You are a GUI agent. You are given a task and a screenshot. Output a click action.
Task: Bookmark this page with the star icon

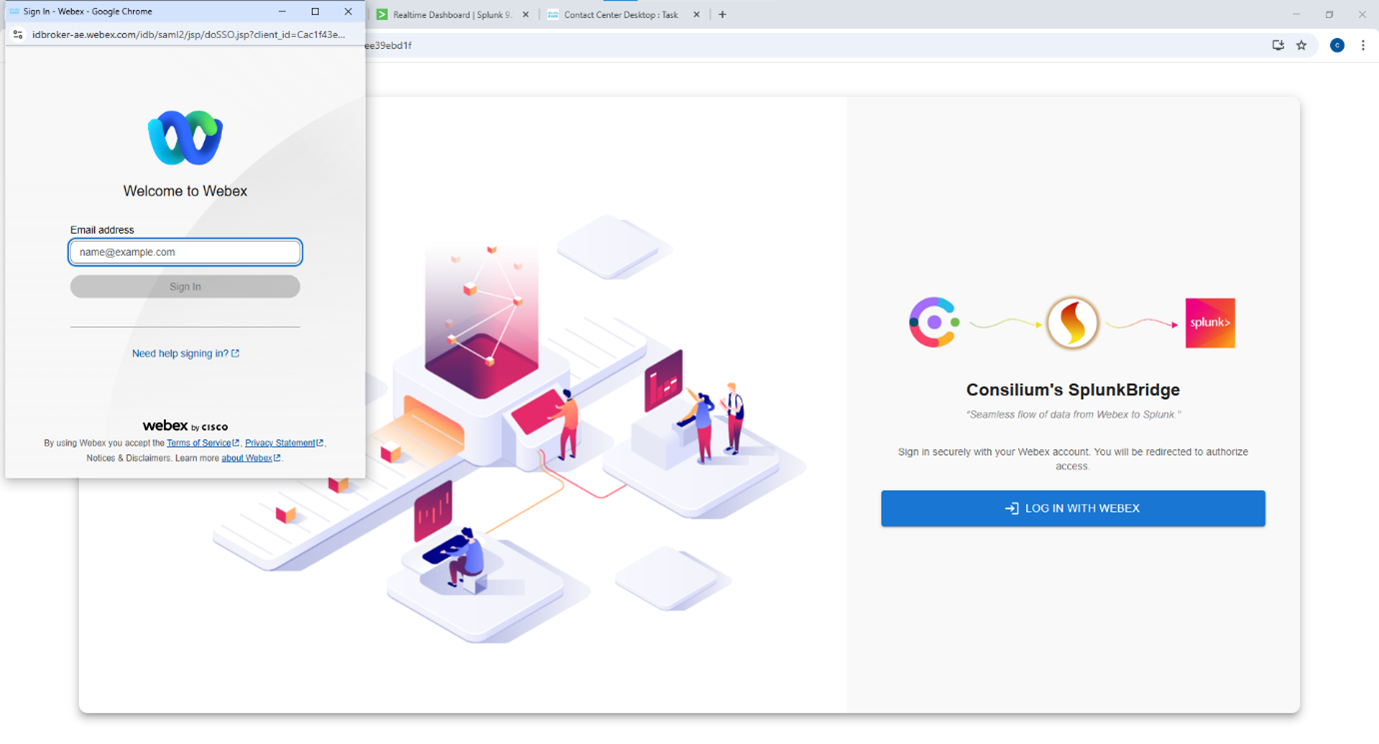coord(1301,45)
